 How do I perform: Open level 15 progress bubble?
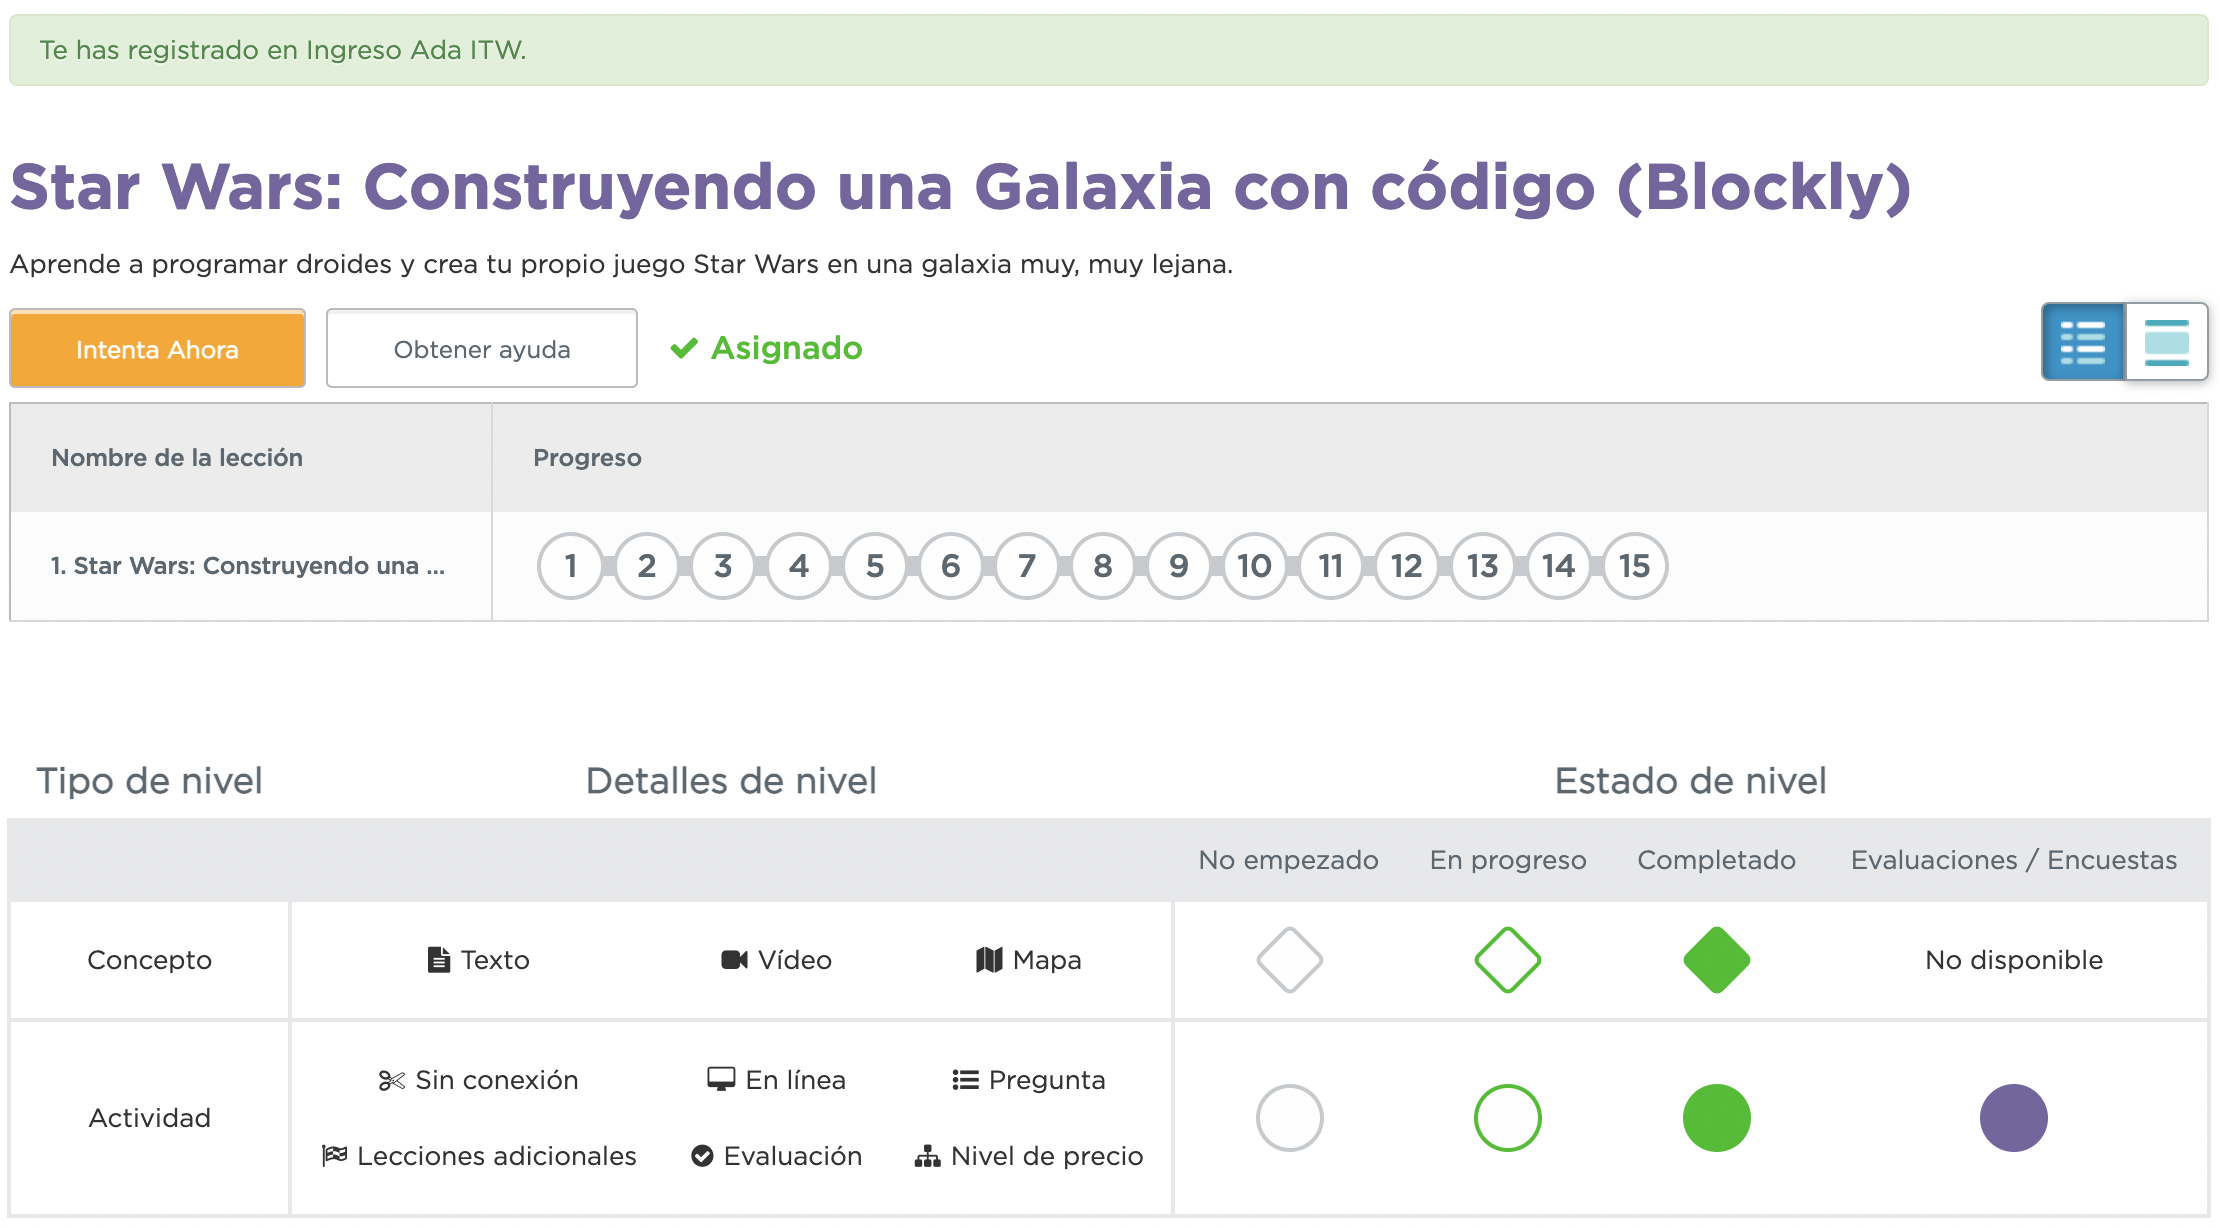pos(1635,566)
